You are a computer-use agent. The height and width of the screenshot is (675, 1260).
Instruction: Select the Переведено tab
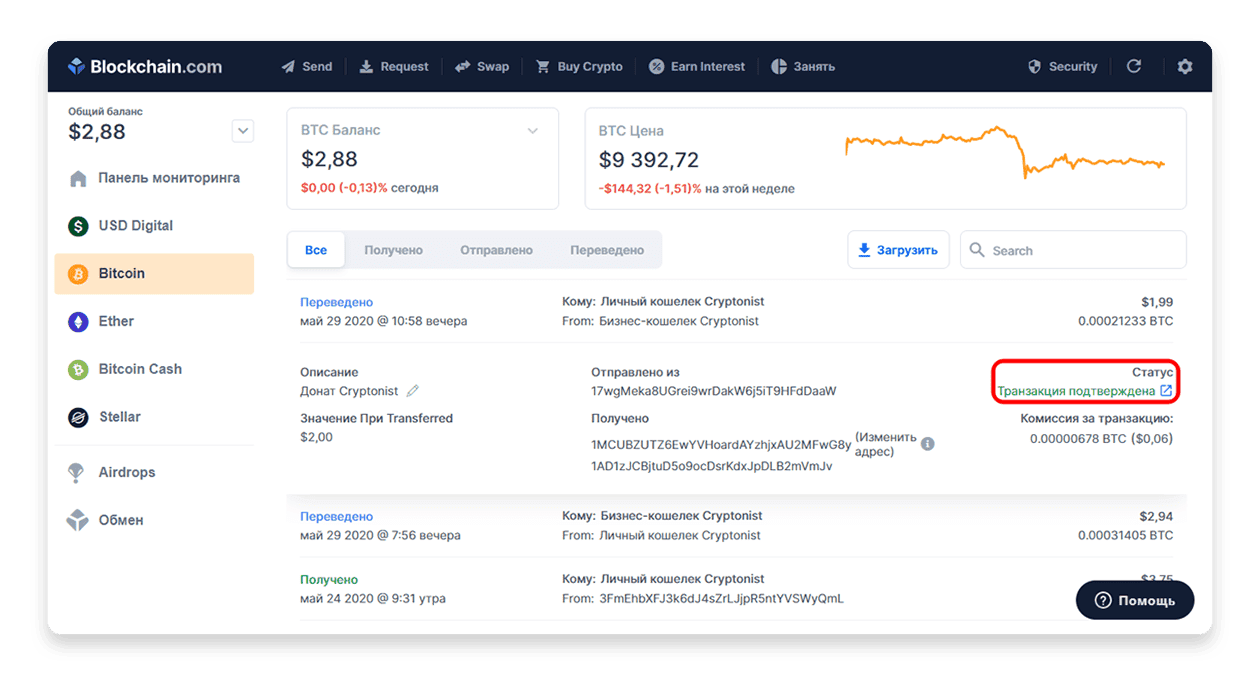[x=607, y=250]
